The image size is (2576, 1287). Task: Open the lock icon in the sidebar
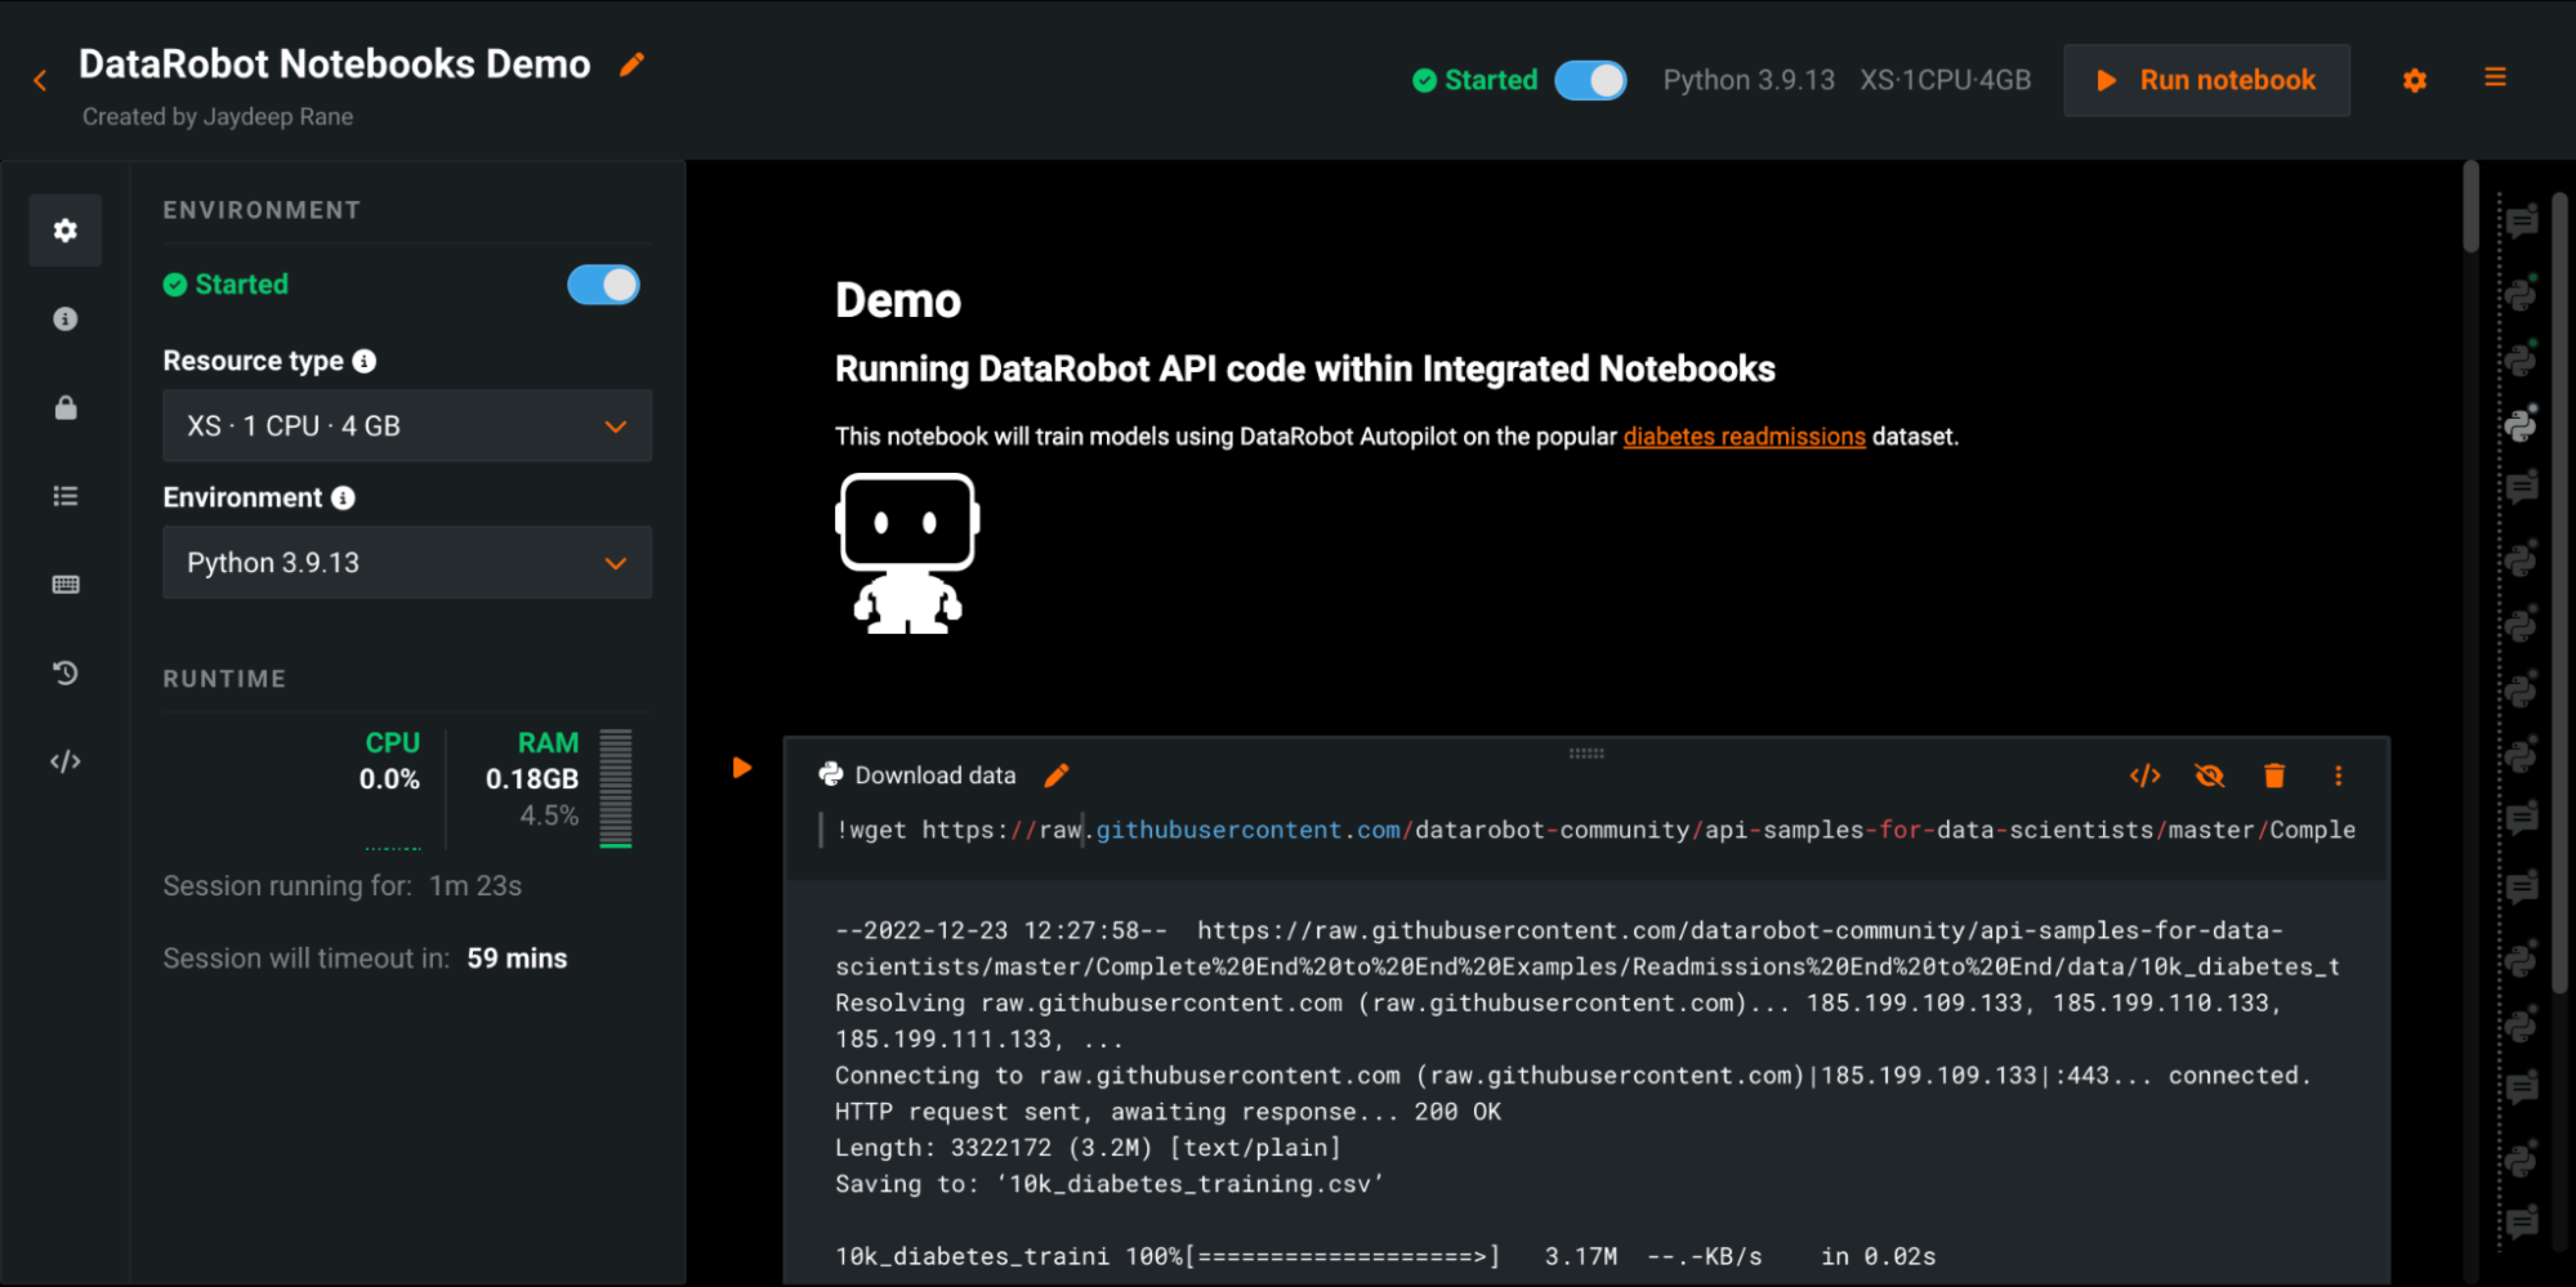(65, 408)
